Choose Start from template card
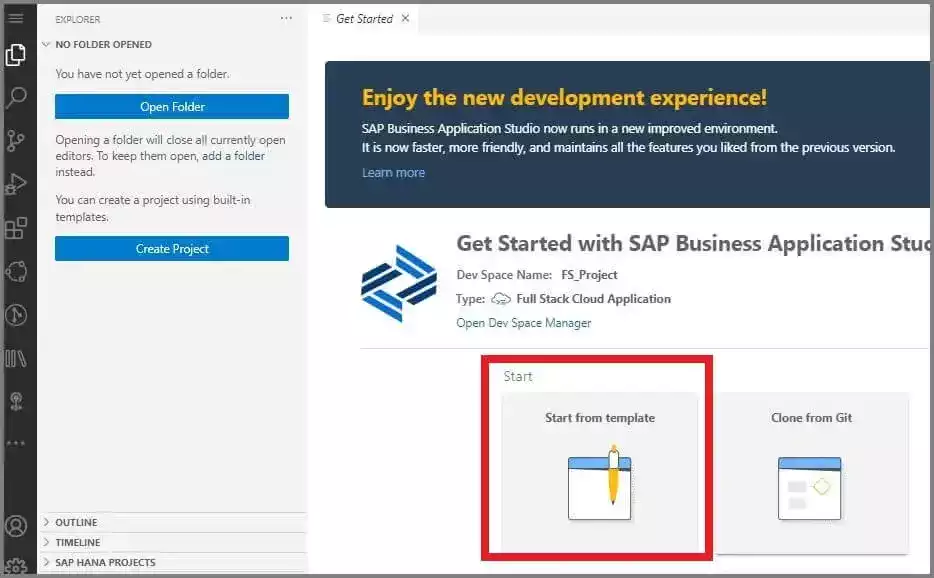 tap(600, 472)
